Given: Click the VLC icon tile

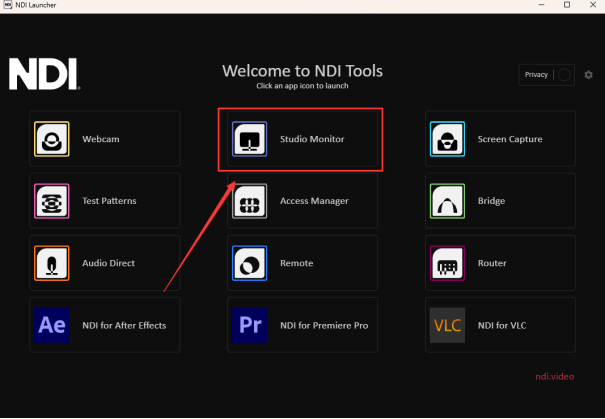Looking at the screenshot, I should click(447, 325).
